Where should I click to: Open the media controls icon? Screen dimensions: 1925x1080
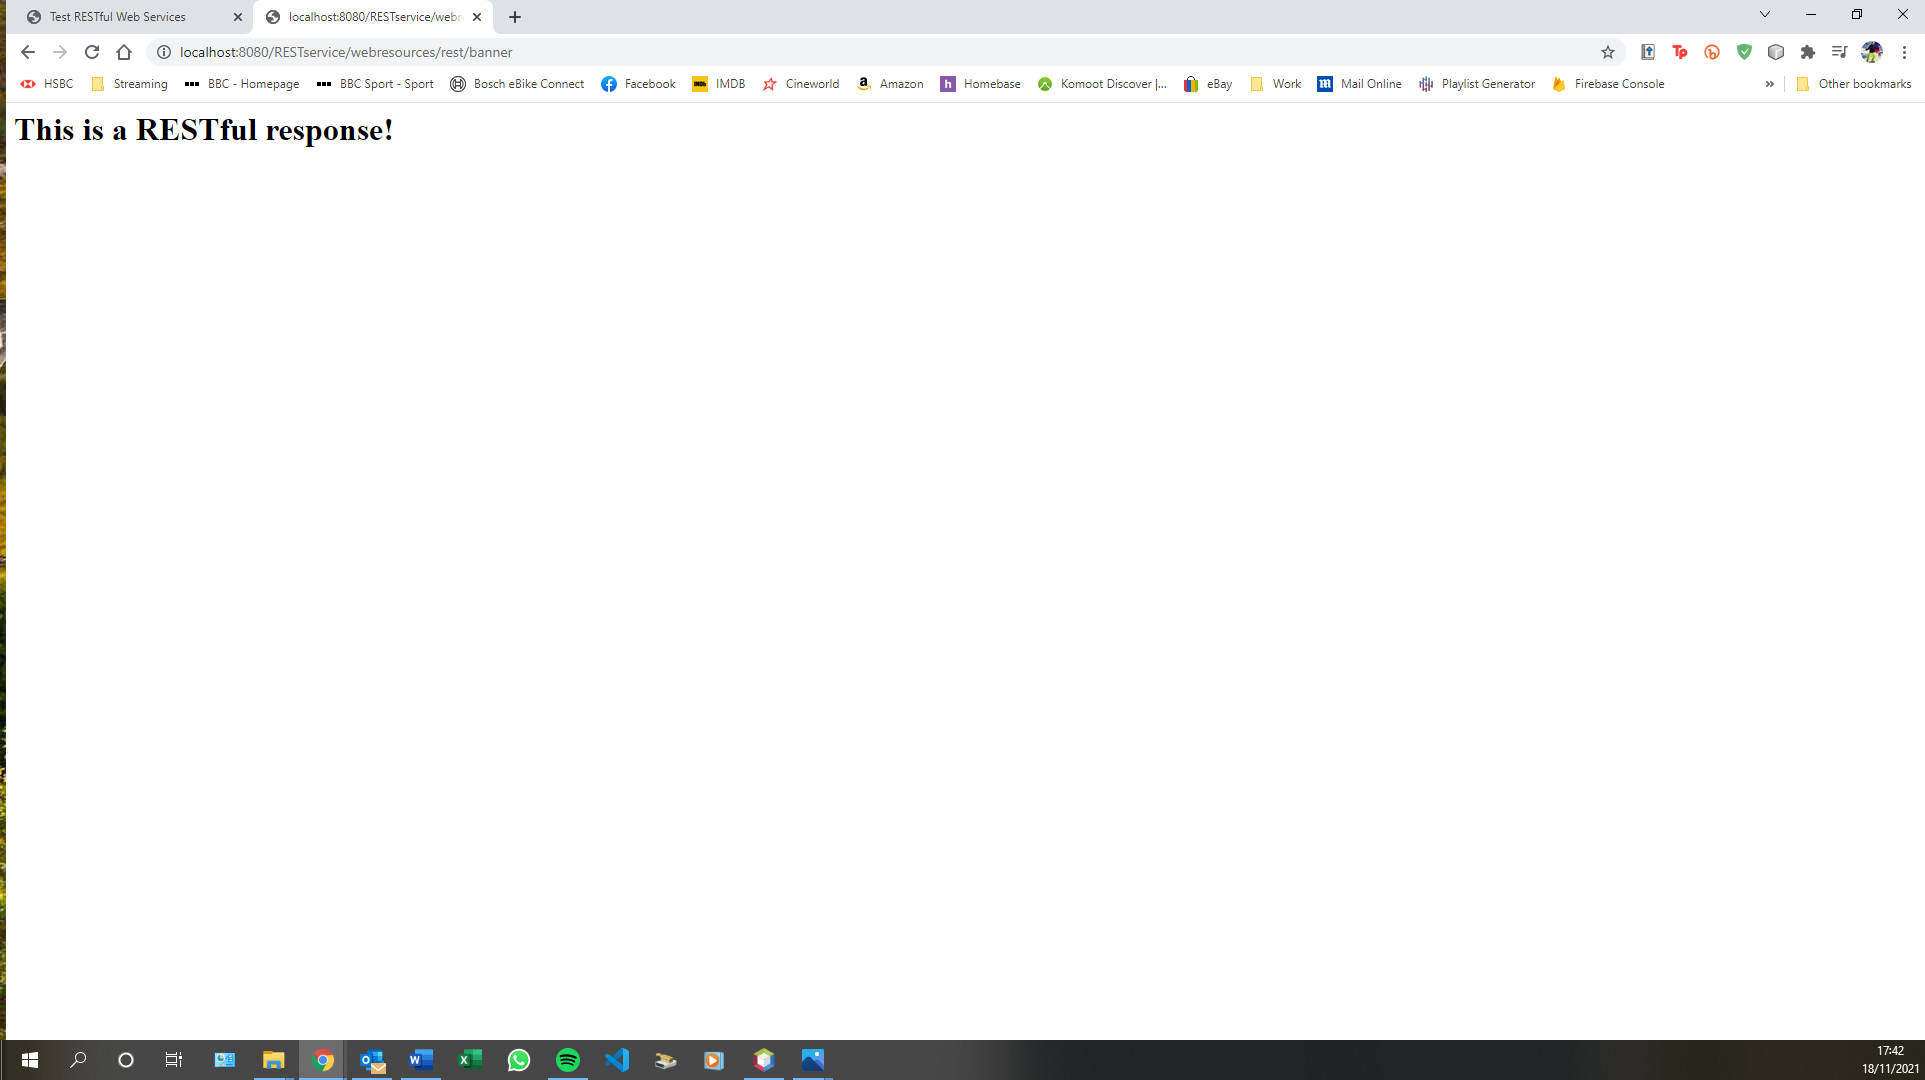1840,52
